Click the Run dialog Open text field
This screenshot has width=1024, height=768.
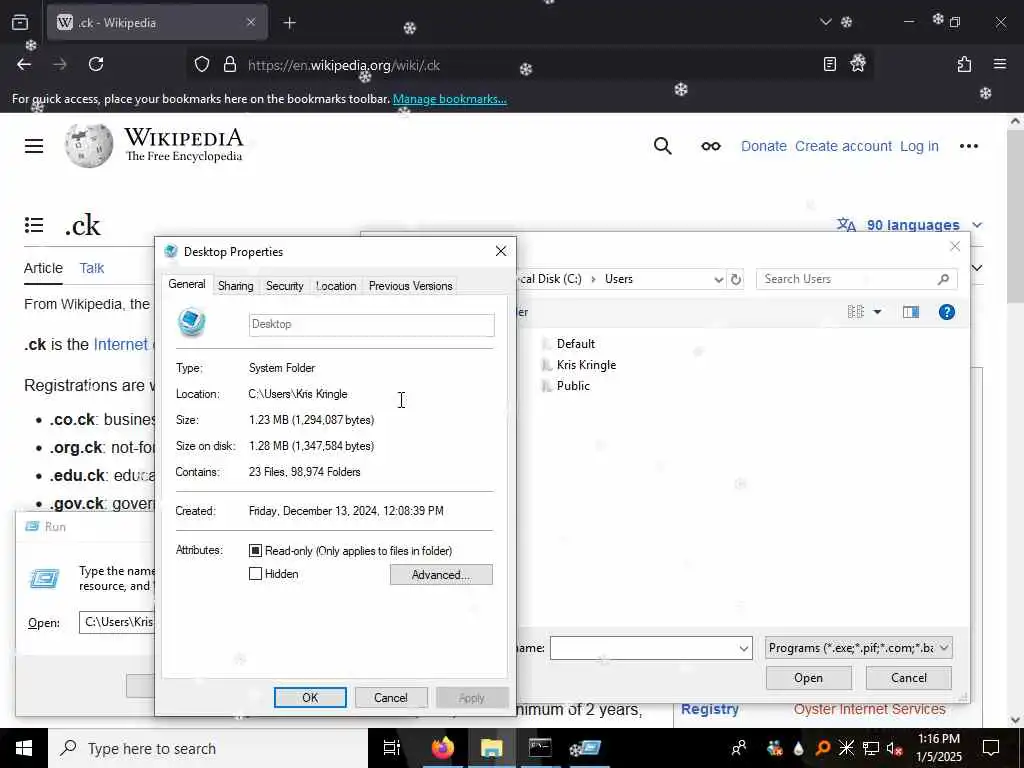(118, 622)
